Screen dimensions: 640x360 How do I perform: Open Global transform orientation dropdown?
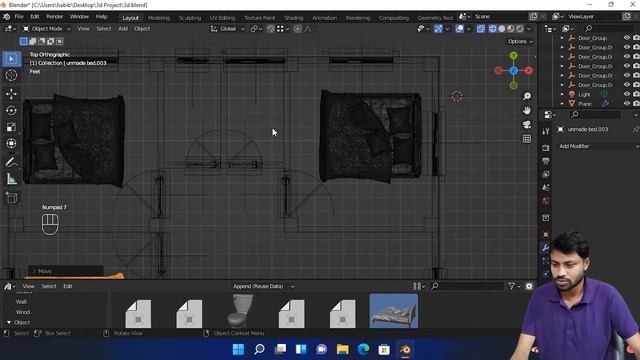(228, 29)
